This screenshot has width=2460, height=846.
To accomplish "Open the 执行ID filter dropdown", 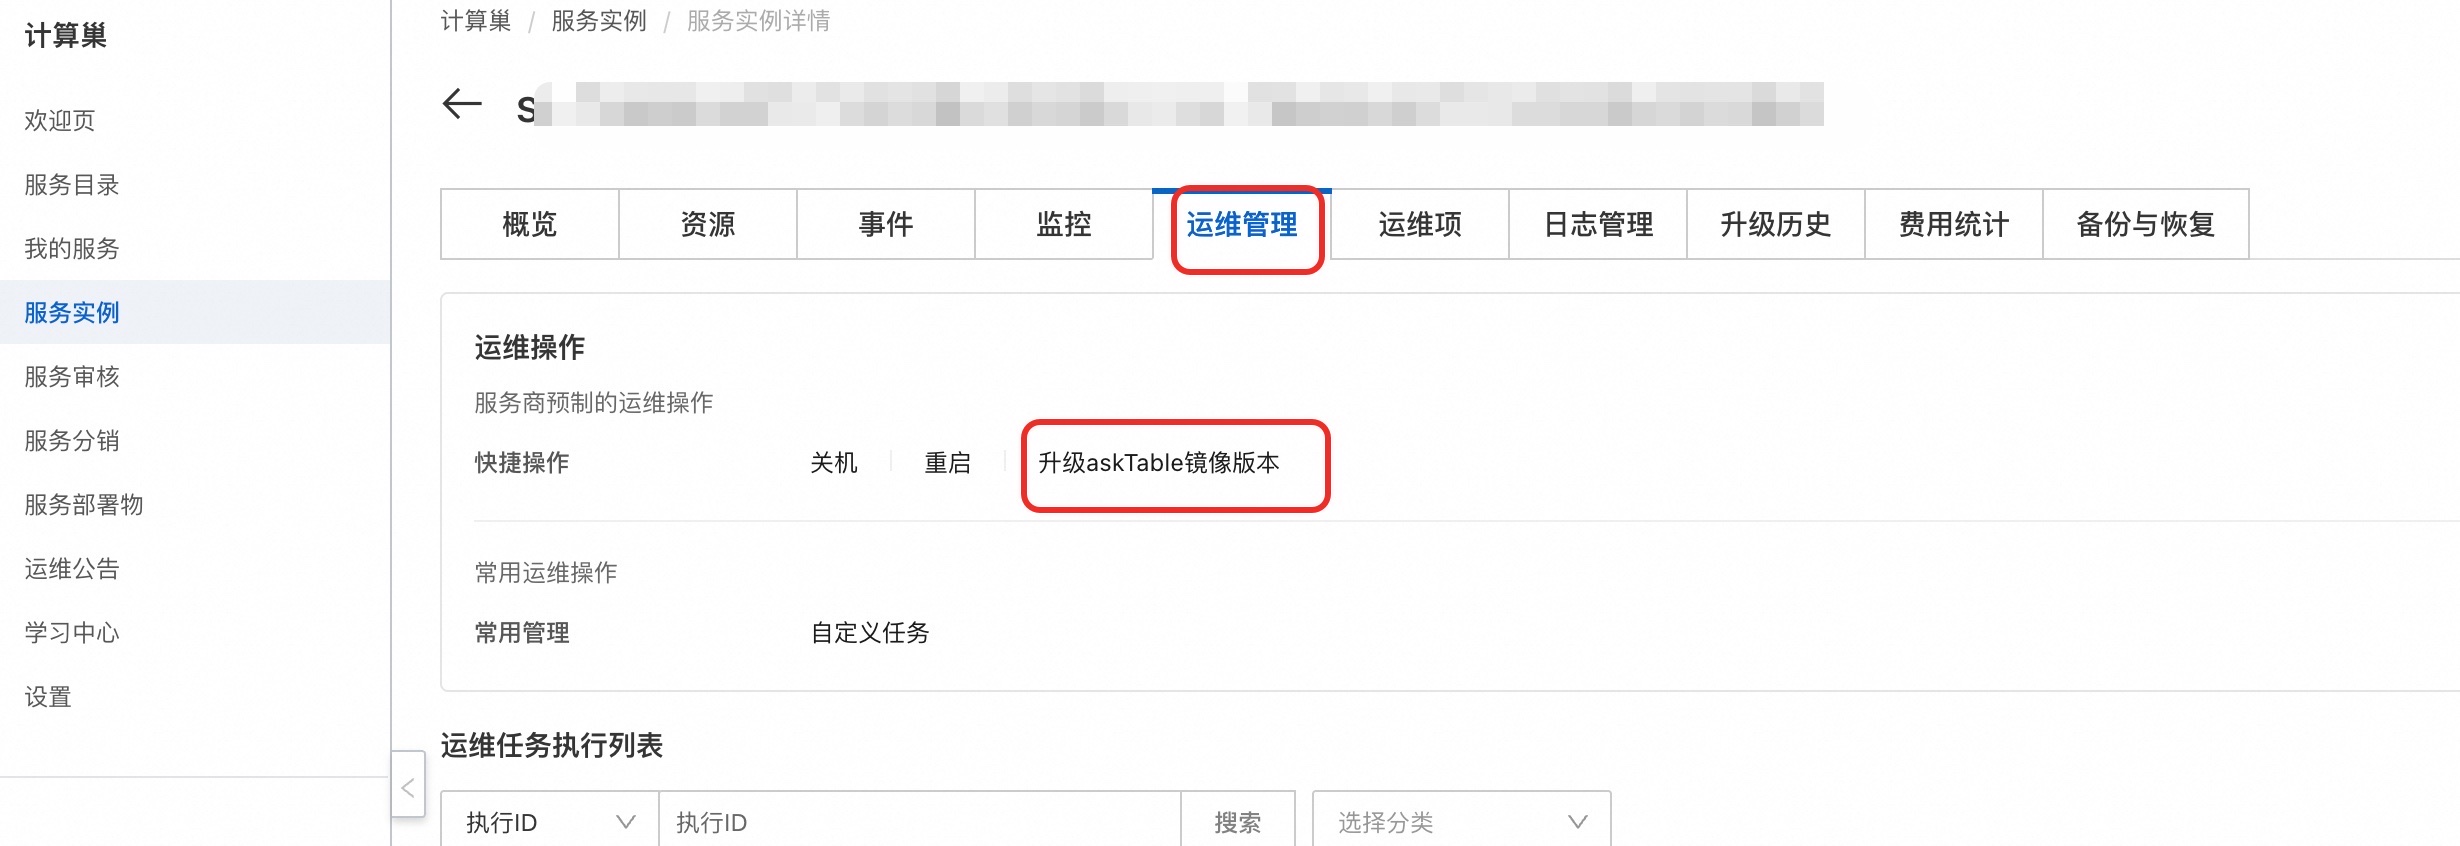I will pos(549,822).
